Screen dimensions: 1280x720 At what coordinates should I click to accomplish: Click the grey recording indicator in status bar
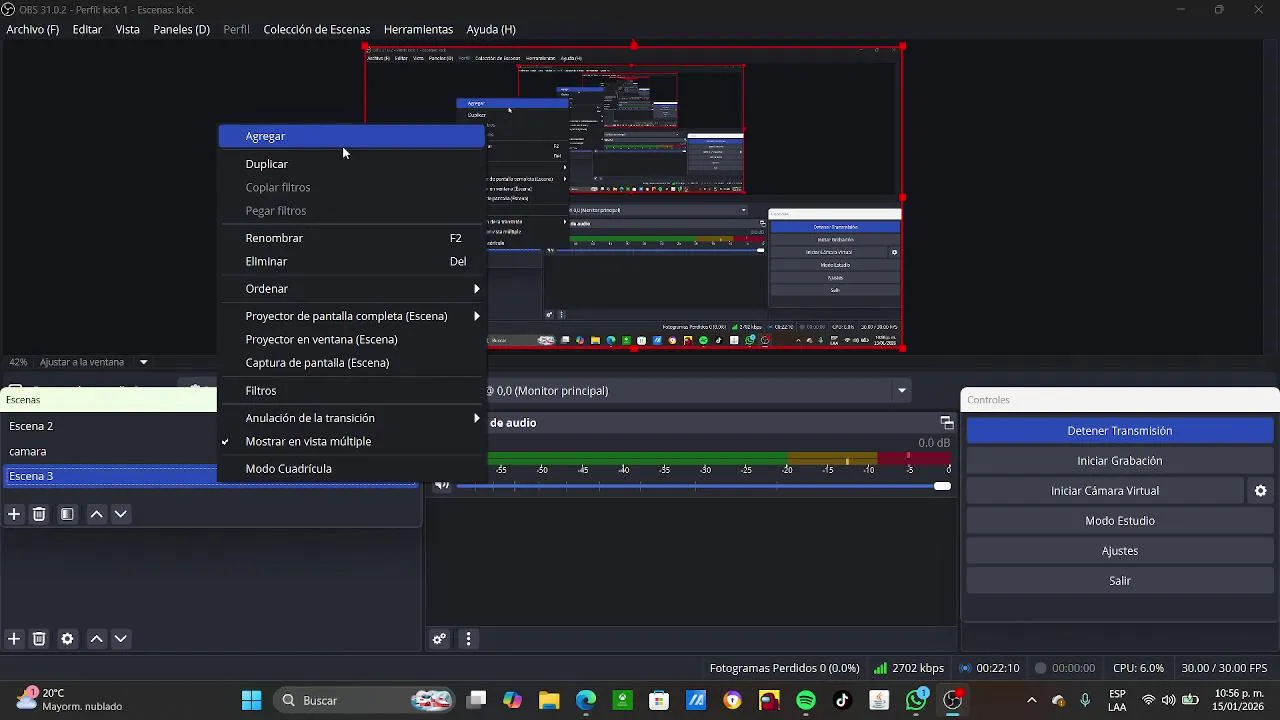pyautogui.click(x=1040, y=668)
